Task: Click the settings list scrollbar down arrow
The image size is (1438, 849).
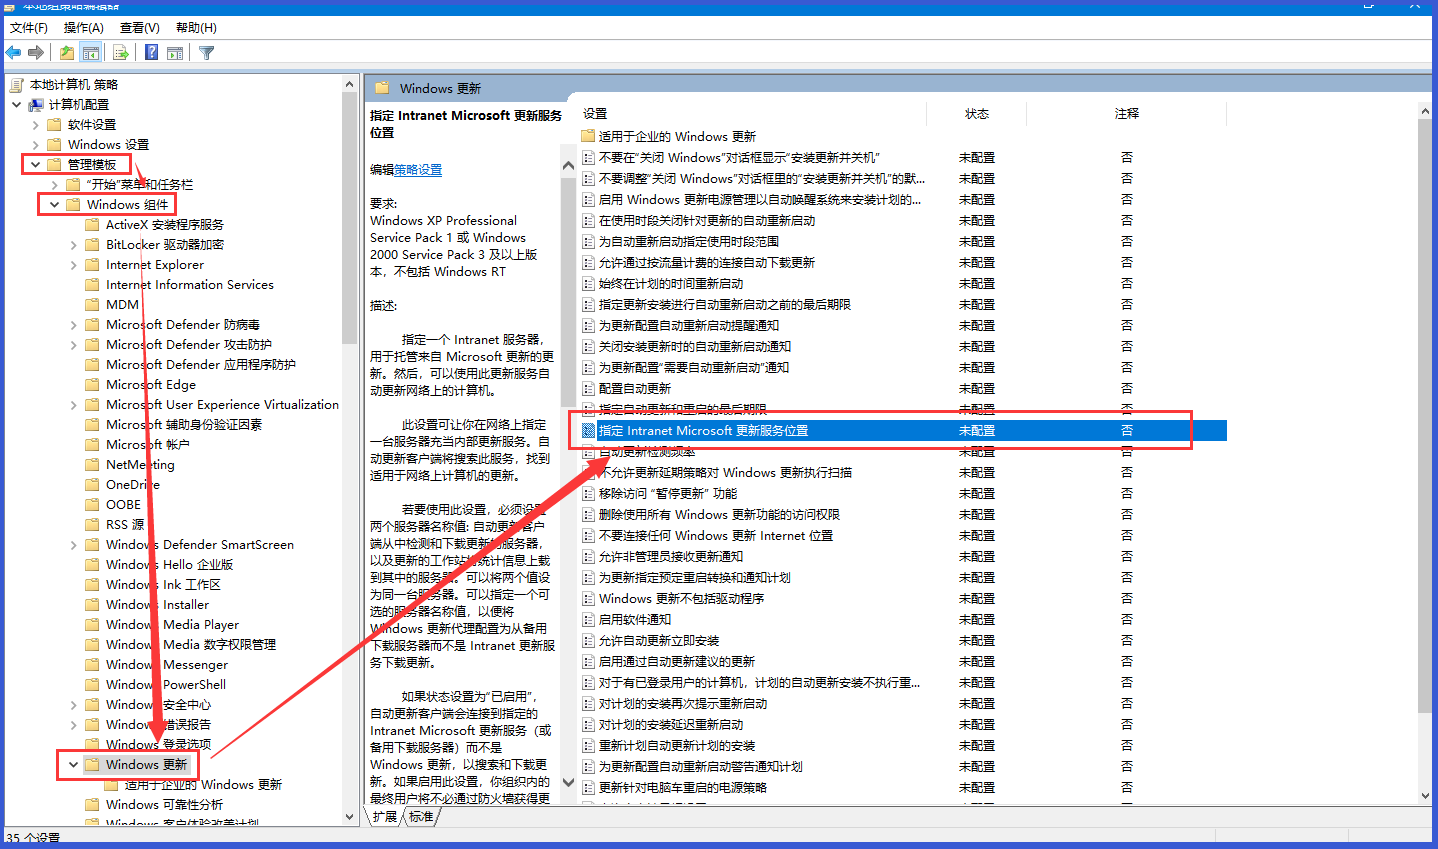Action: [x=1425, y=796]
